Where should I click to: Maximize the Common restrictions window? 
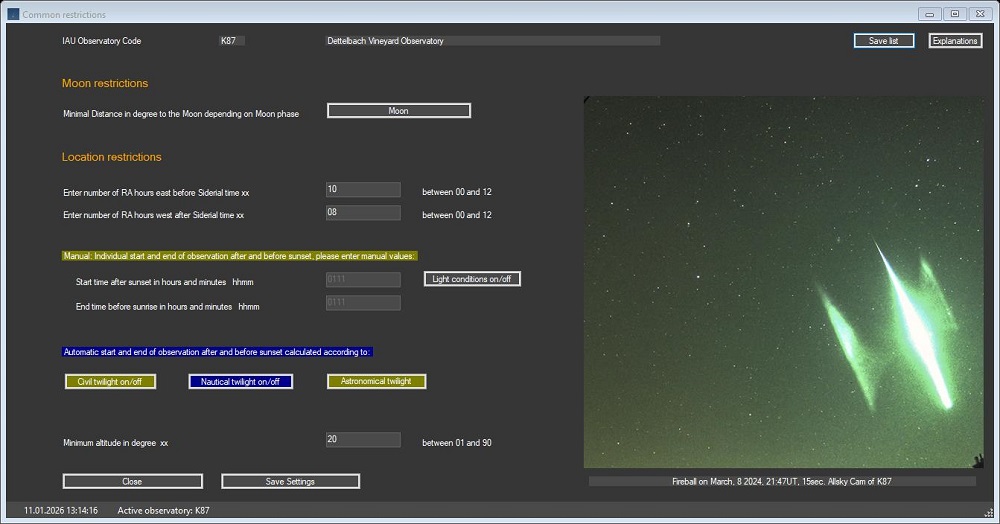(954, 14)
